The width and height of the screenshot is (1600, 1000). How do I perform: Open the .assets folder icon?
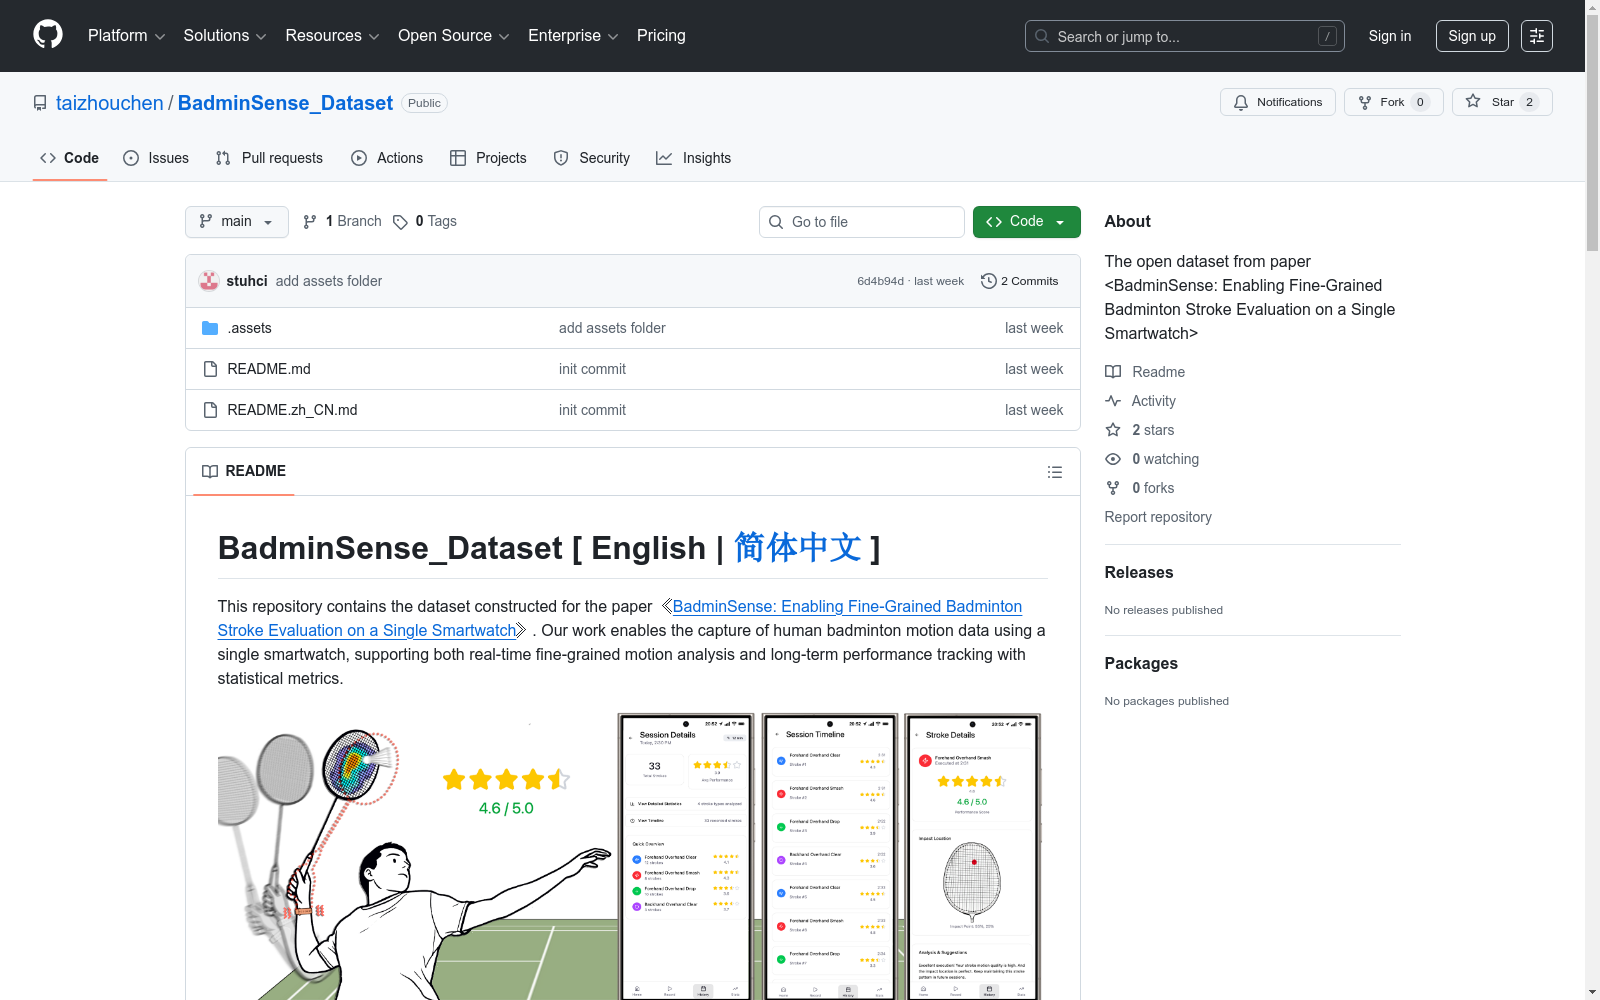tap(210, 328)
